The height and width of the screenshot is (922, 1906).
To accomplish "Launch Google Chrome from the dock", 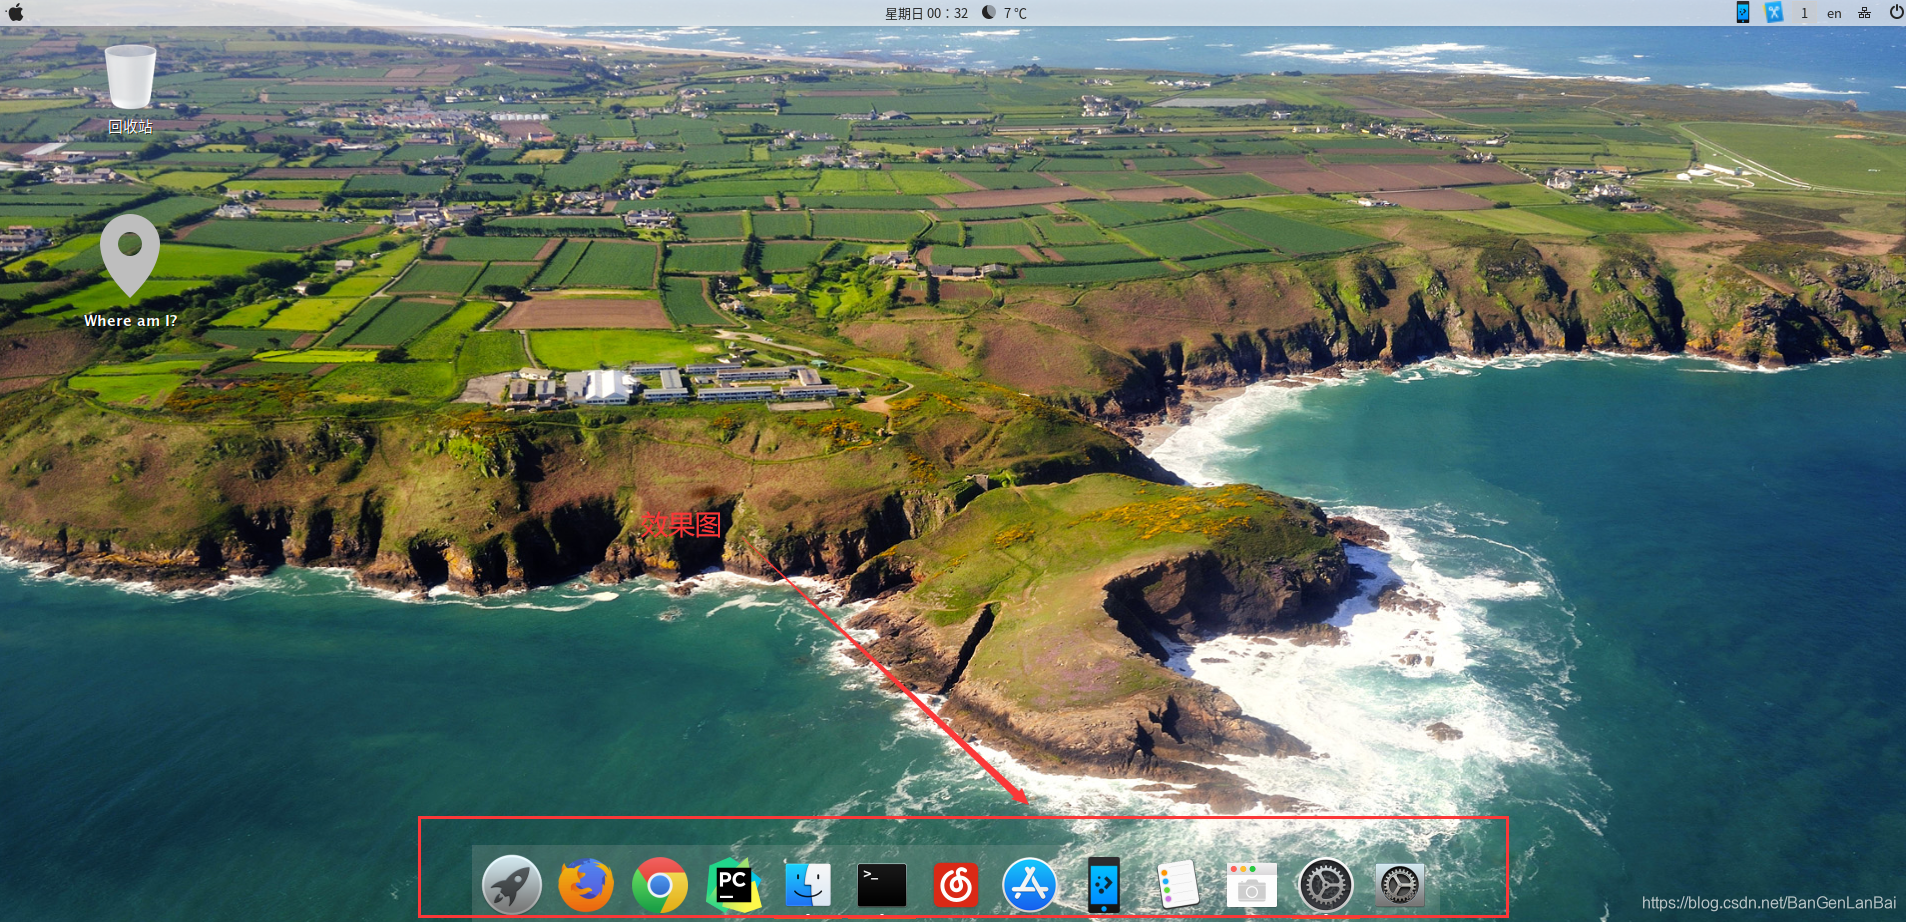I will click(660, 885).
